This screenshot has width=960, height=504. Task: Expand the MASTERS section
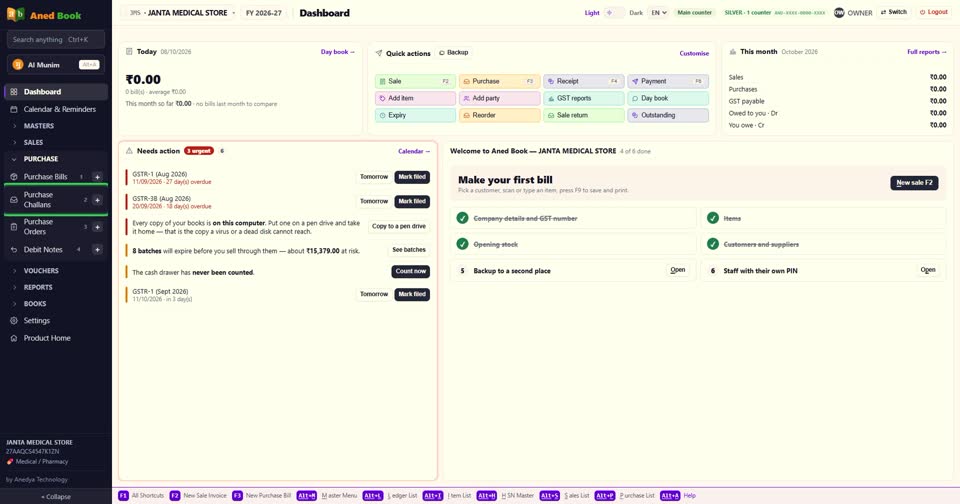[55, 126]
